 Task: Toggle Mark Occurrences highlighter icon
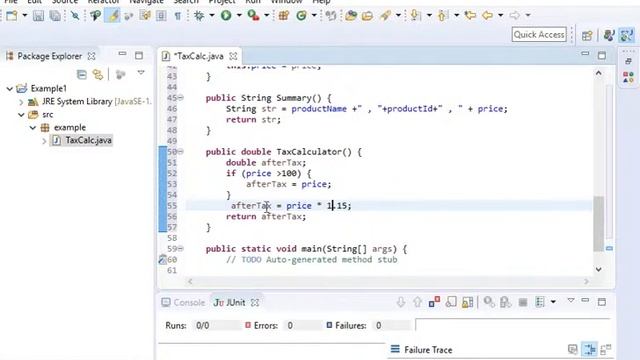[113, 16]
